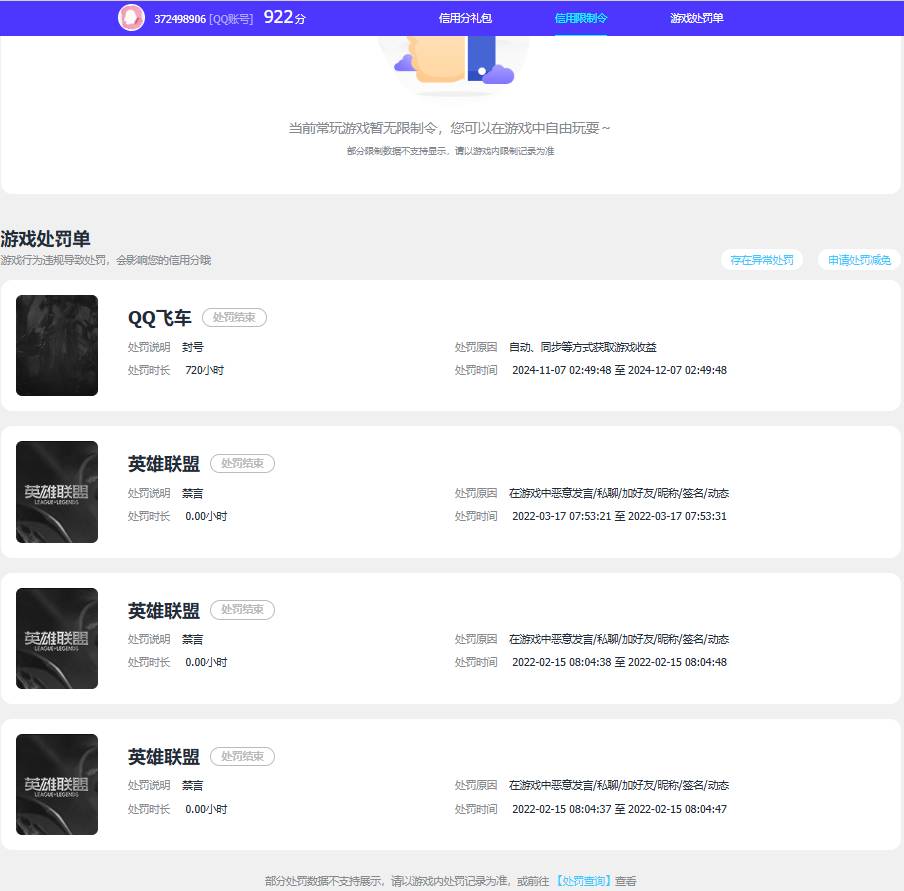Click the 922分 credit score

coord(284,18)
